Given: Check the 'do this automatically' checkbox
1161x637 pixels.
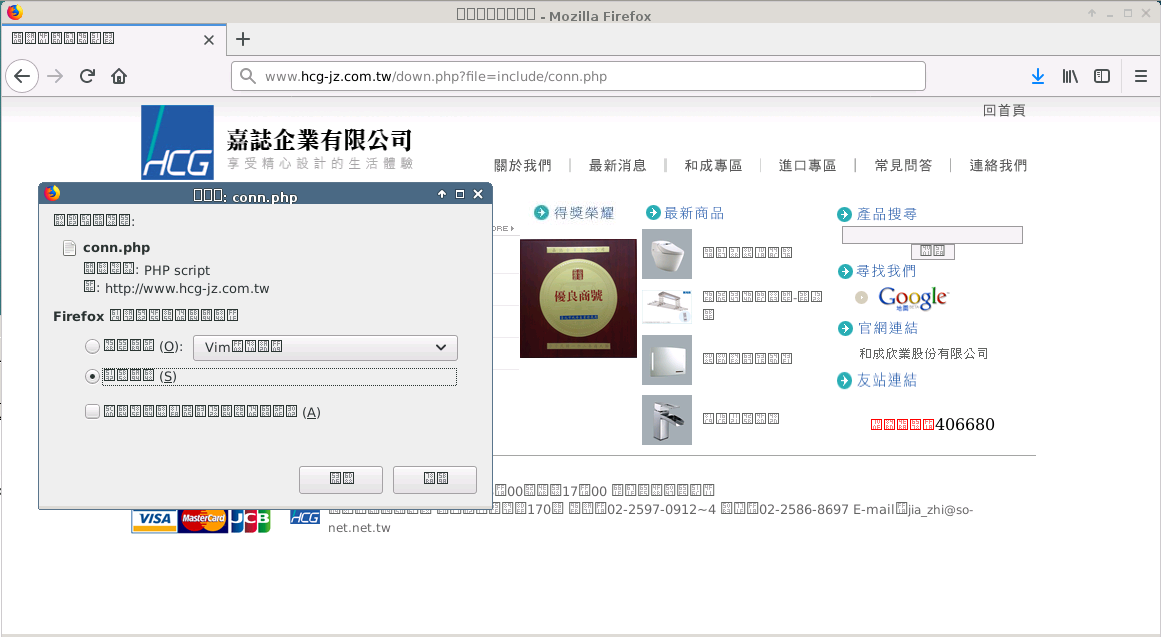Looking at the screenshot, I should (x=92, y=412).
